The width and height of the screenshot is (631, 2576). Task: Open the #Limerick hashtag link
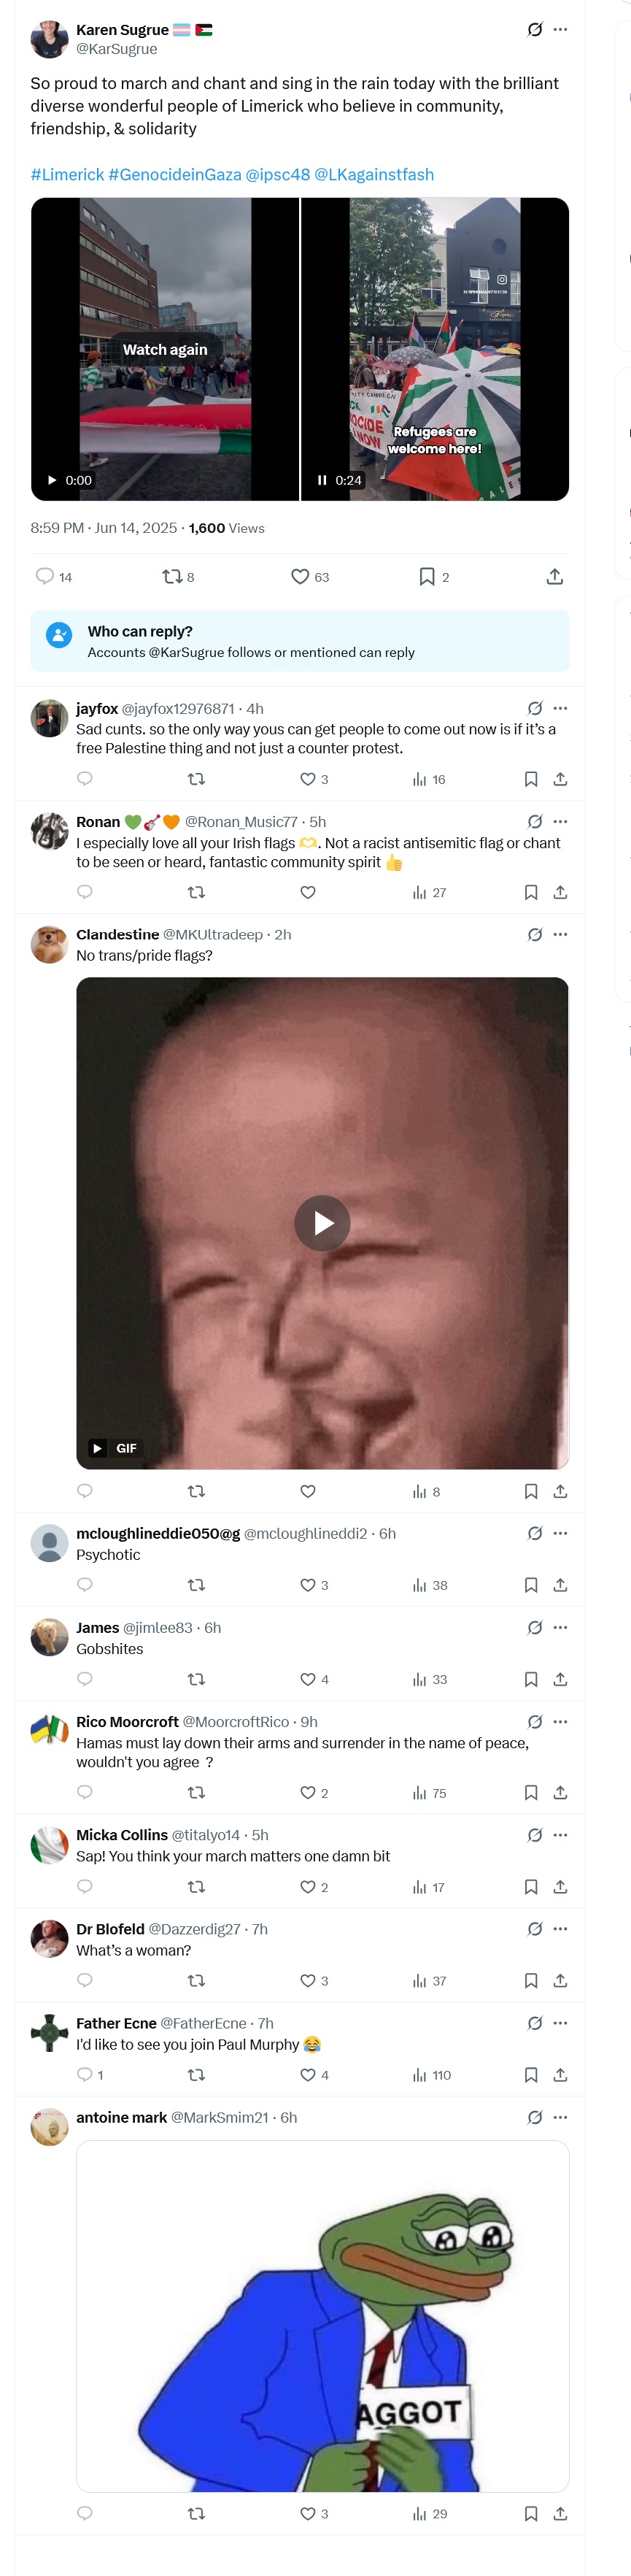tap(67, 174)
